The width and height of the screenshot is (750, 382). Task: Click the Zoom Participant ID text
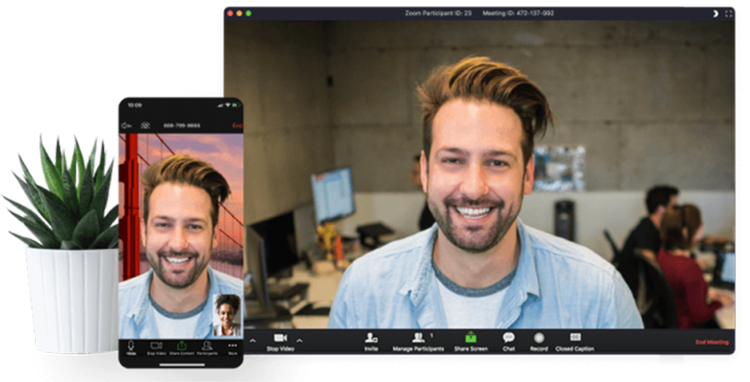439,13
